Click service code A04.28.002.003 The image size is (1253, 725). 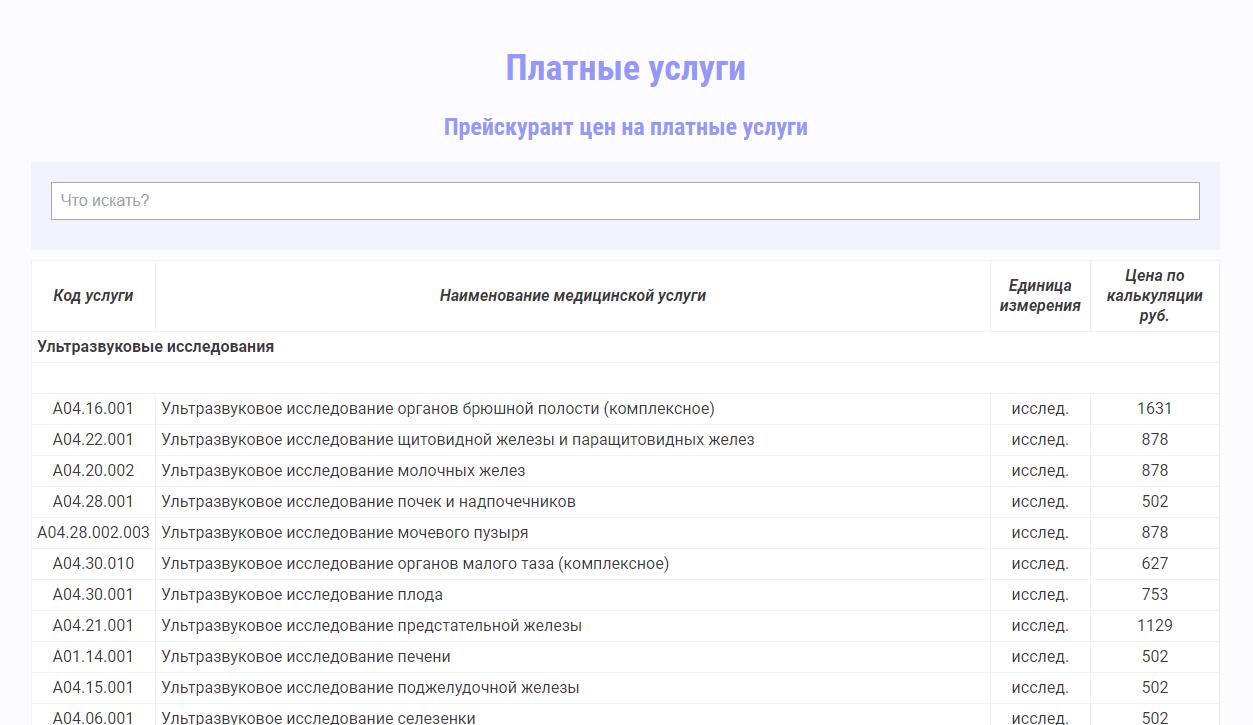tap(93, 533)
